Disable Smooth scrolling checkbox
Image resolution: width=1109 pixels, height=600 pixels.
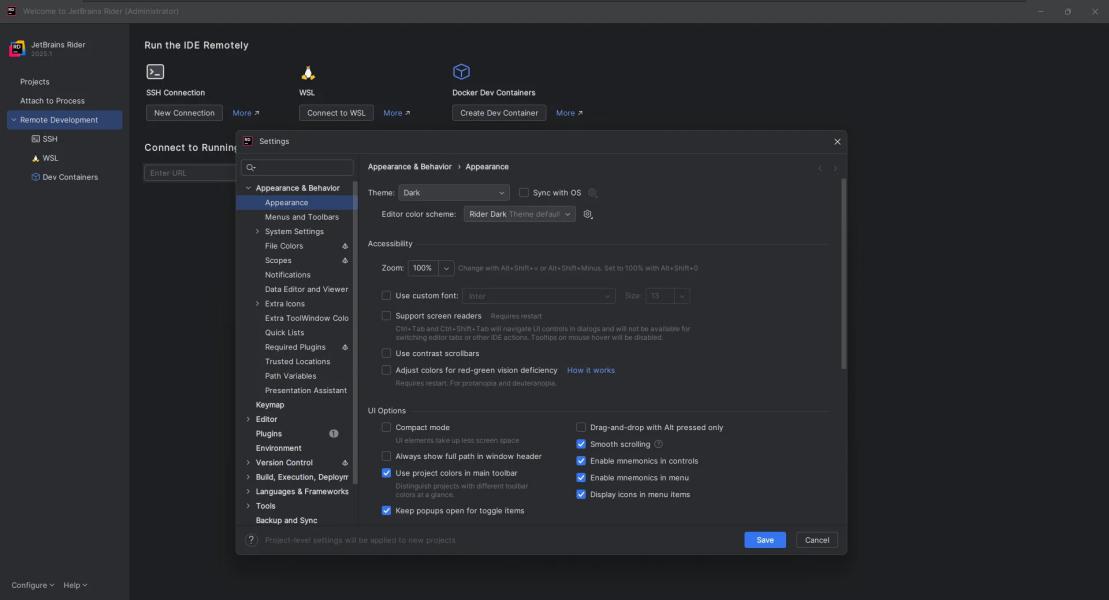tap(581, 444)
